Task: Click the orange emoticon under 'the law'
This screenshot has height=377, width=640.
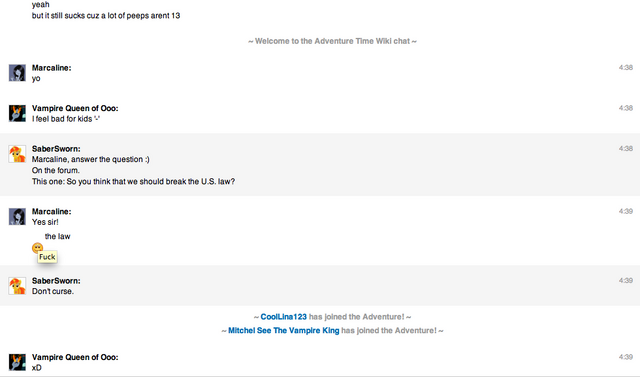Action: (x=37, y=248)
